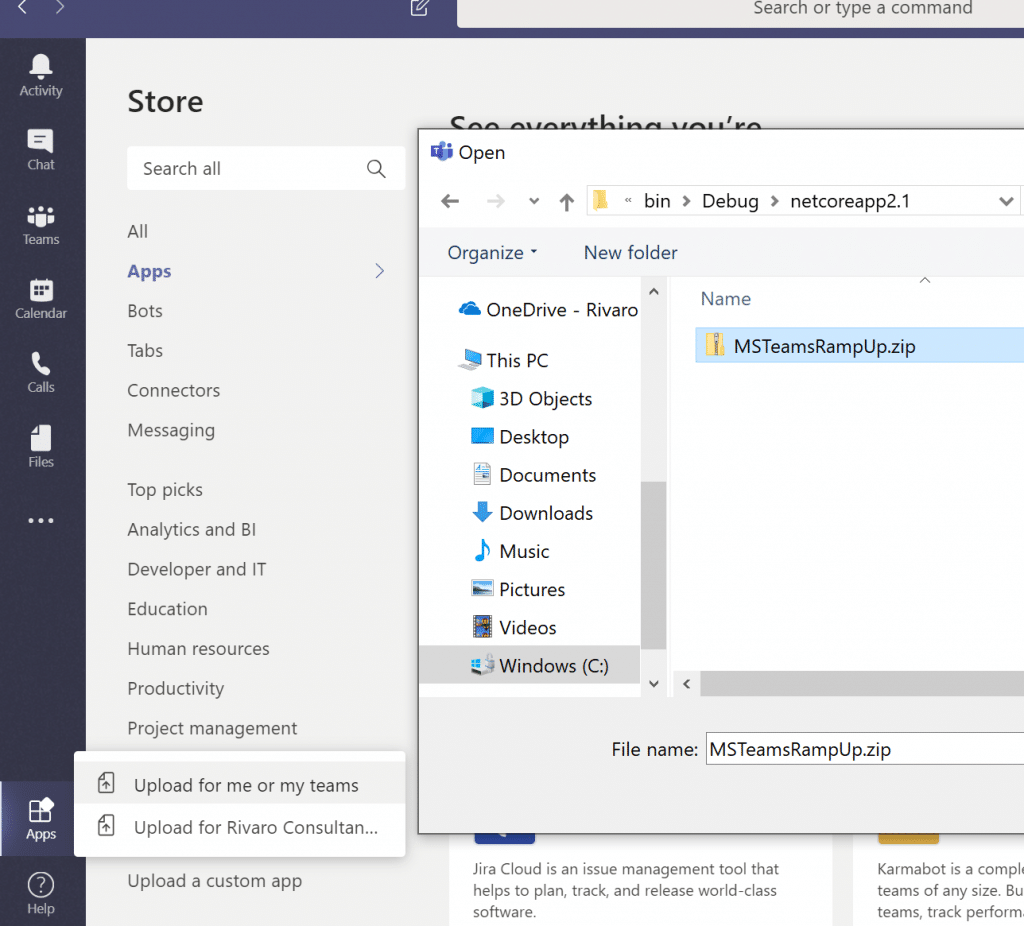Screen dimensions: 1024x926
Task: Open 3D Objects folder
Action: [x=531, y=398]
